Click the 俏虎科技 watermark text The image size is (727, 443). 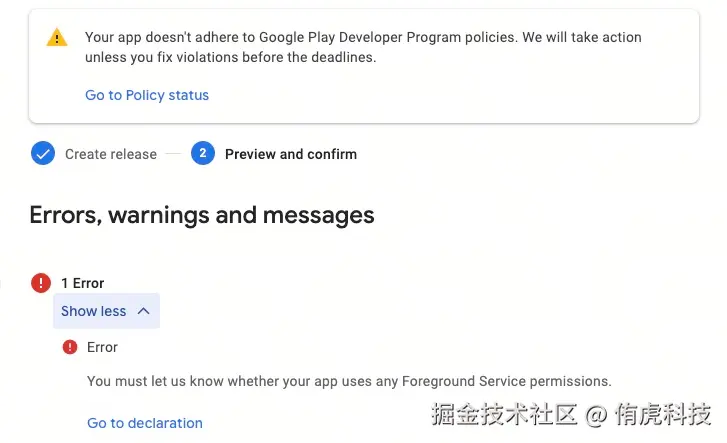(663, 413)
